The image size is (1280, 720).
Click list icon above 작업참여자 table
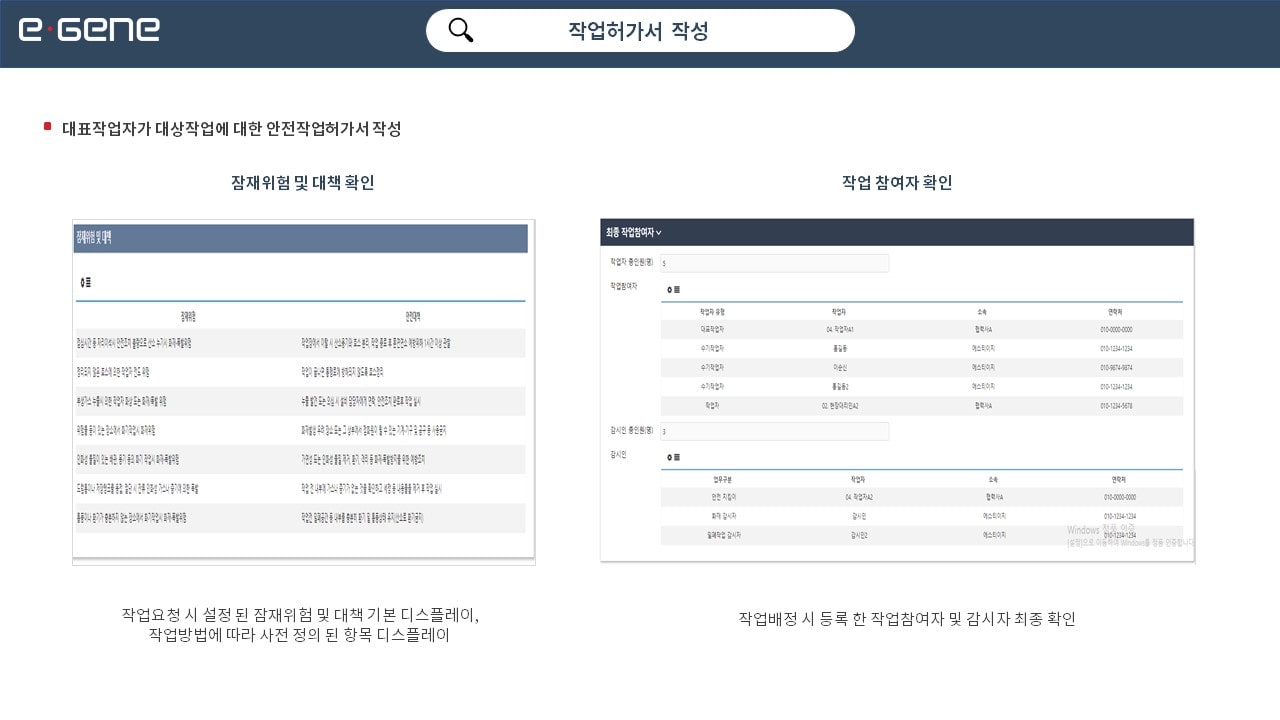coord(677,289)
